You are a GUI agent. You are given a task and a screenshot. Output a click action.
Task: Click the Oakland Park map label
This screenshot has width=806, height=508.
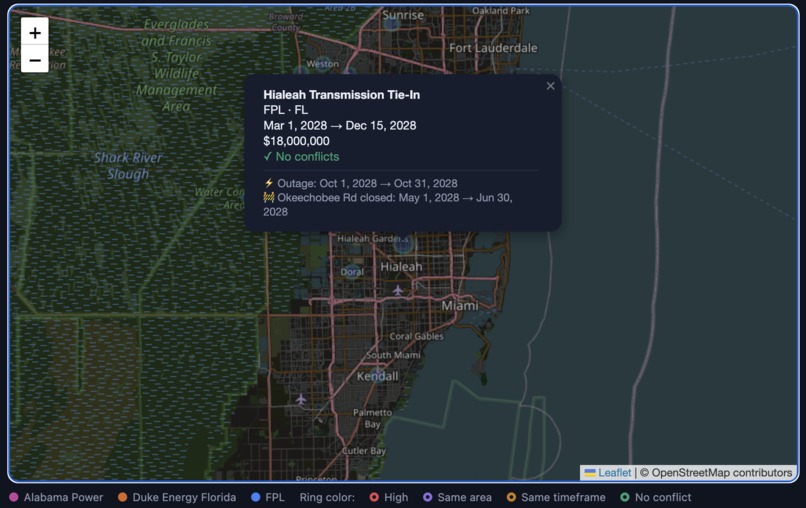(x=501, y=10)
